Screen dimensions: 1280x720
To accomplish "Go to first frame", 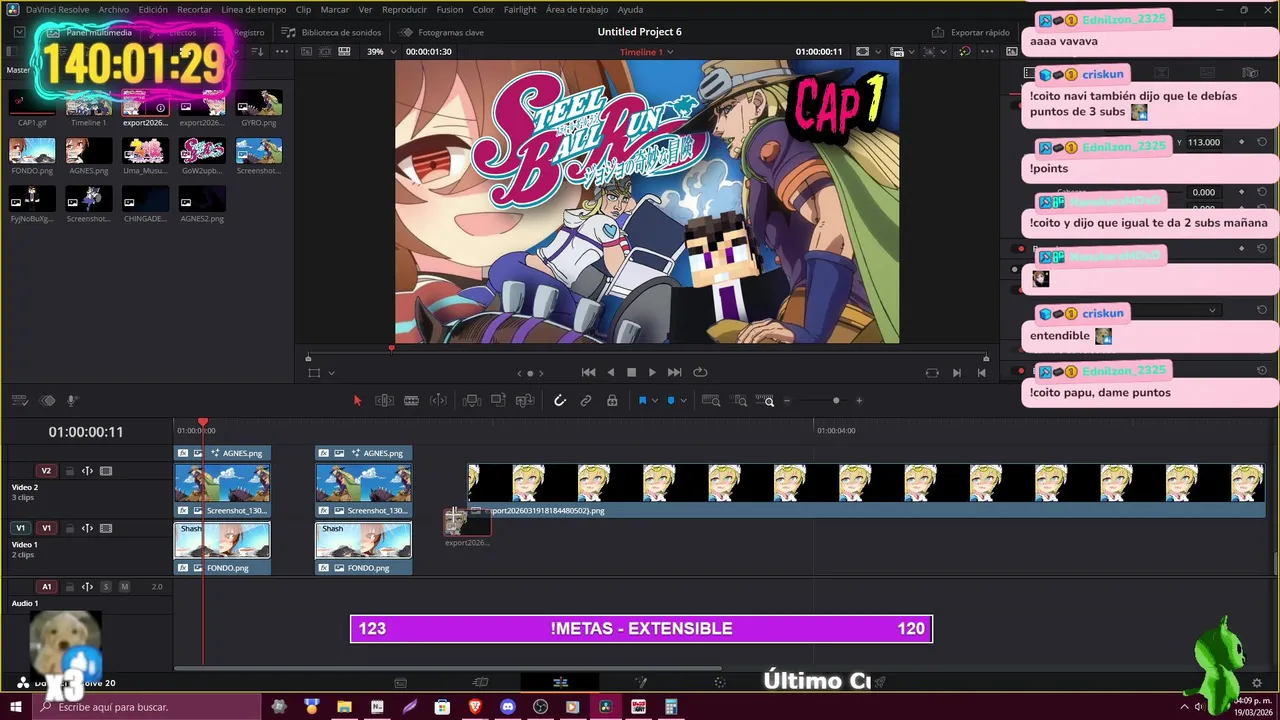I will click(x=588, y=372).
